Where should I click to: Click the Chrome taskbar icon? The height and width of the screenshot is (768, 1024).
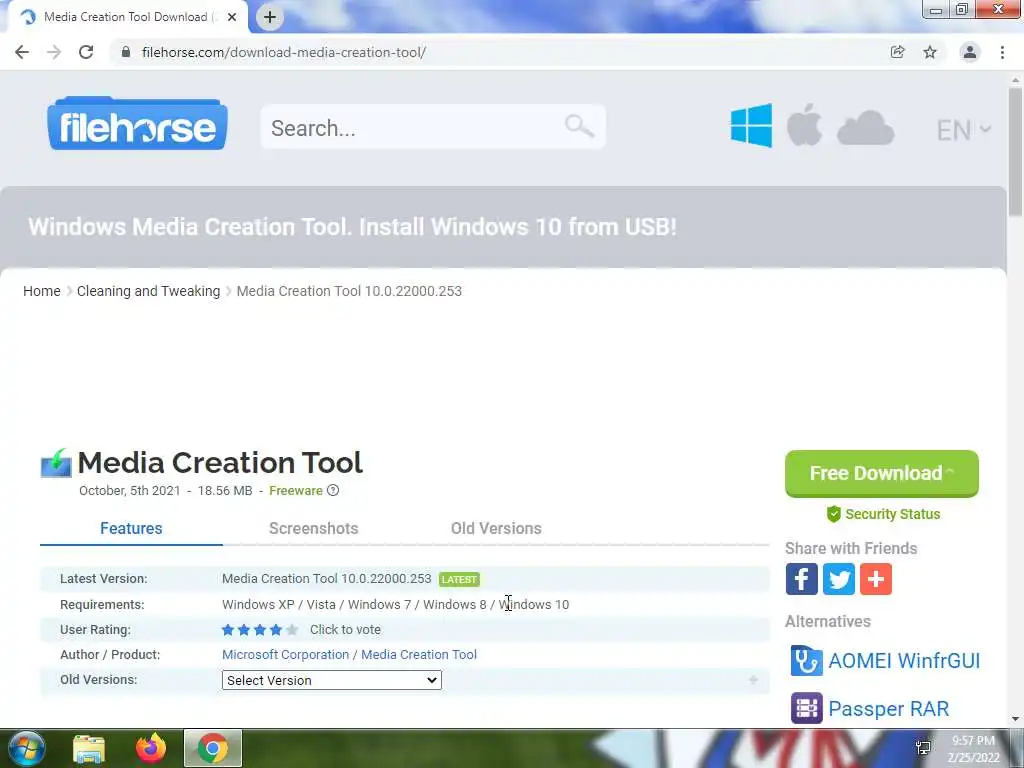[x=213, y=748]
